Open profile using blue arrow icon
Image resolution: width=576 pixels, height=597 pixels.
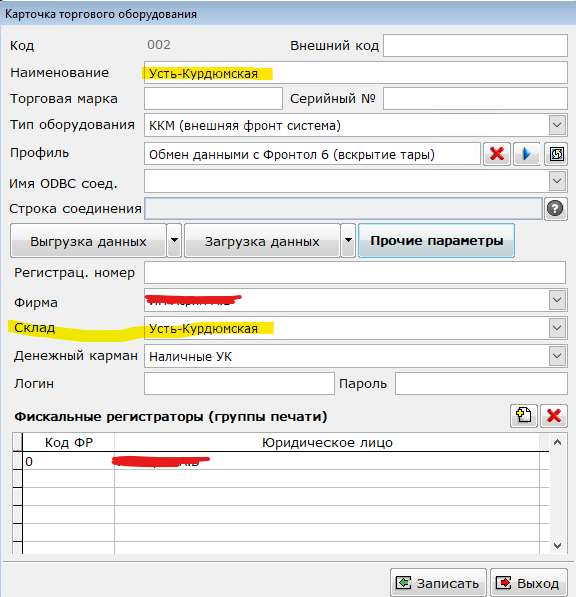(x=527, y=154)
